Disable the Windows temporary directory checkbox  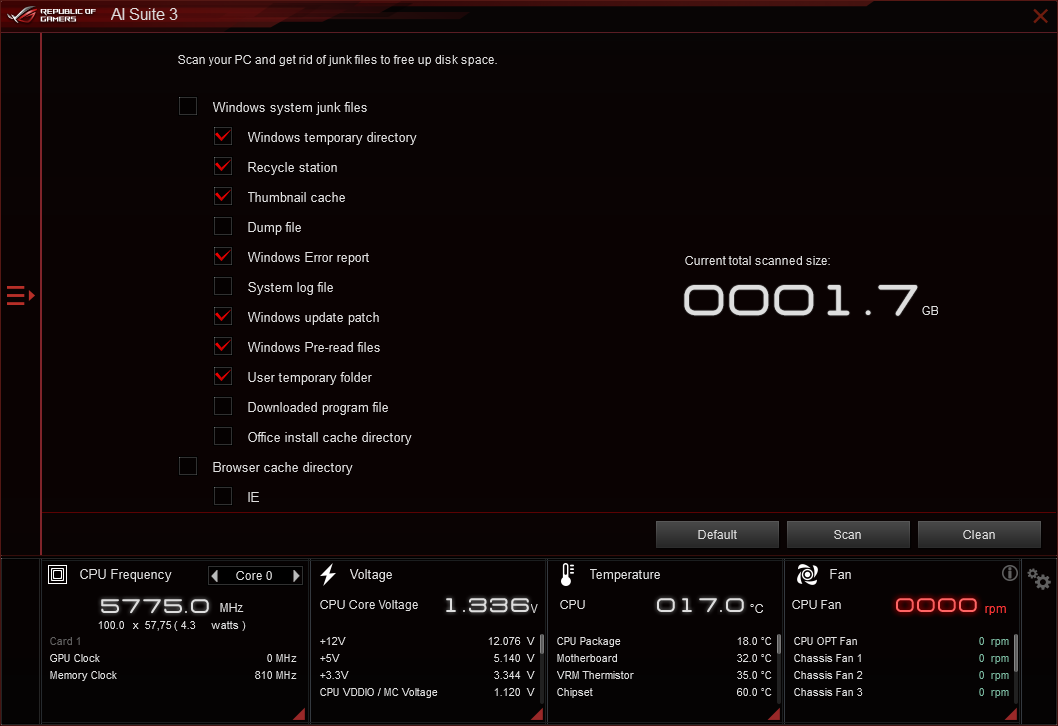[222, 136]
